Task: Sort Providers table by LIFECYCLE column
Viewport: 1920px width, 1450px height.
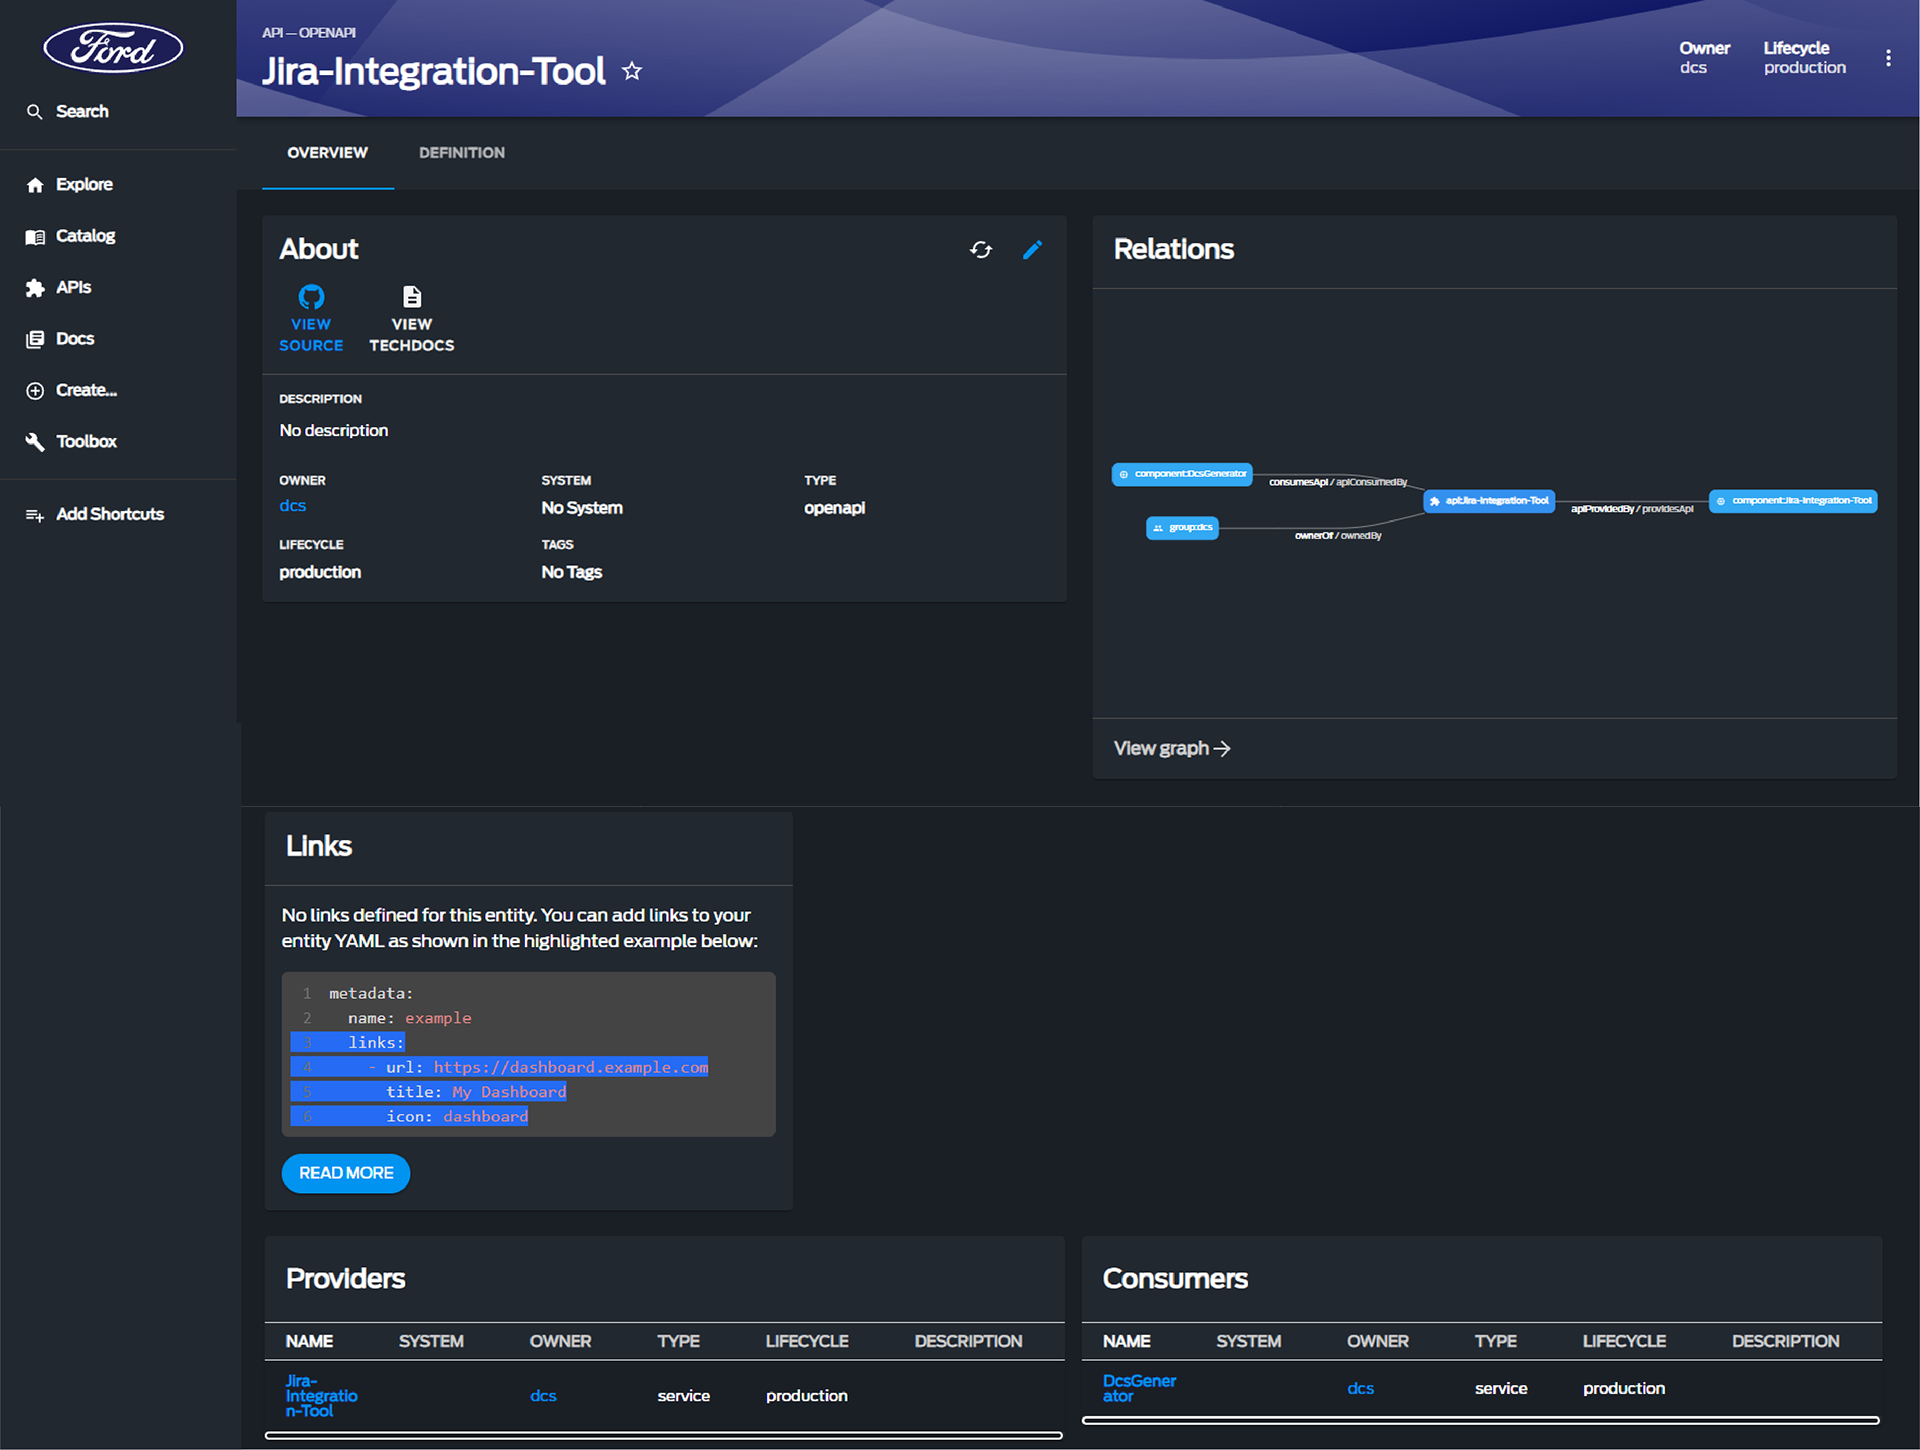Action: (x=807, y=1341)
